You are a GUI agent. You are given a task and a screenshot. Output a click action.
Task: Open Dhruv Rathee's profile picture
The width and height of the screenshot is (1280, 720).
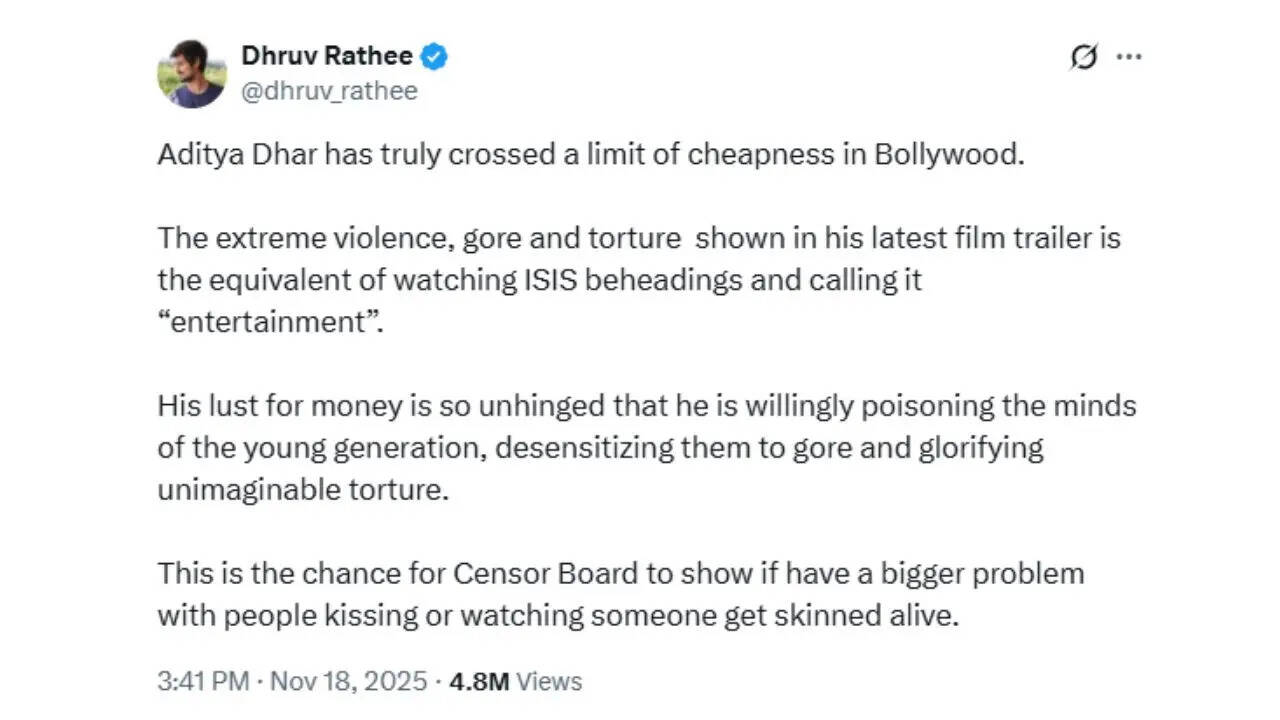(191, 74)
